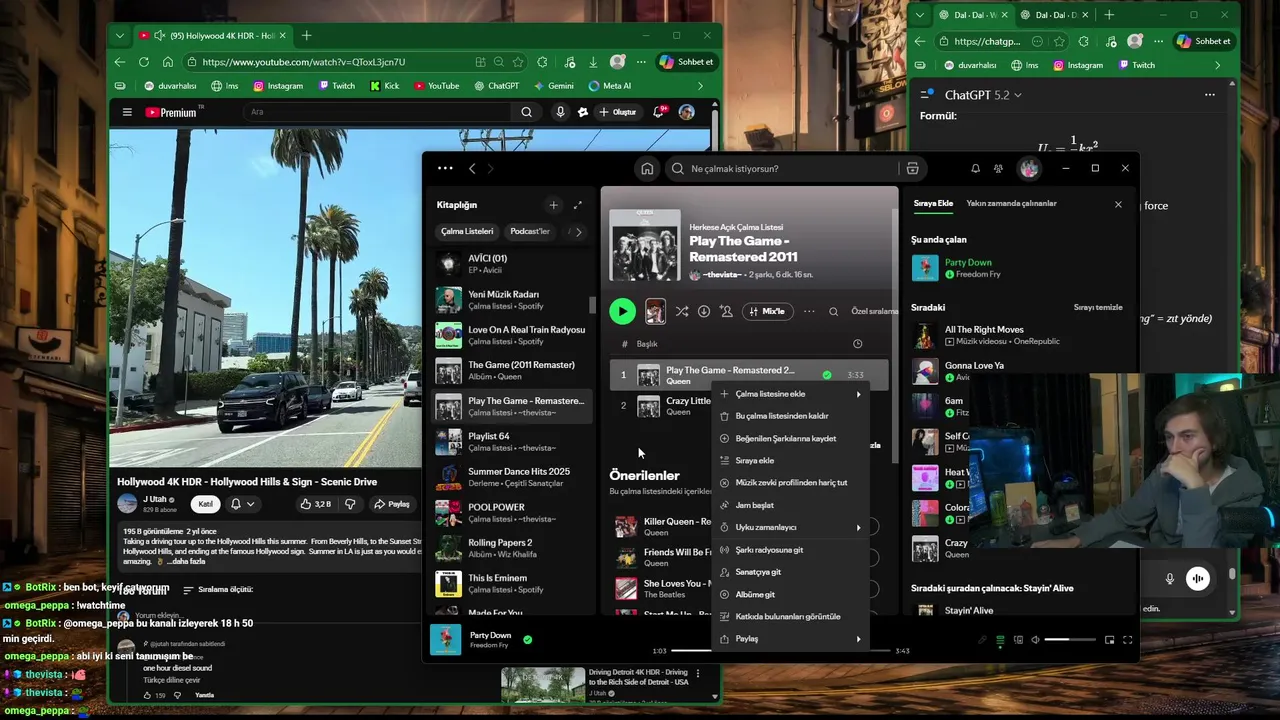
Task: Unmute the YouTube tab speaker icon
Action: (x=159, y=36)
